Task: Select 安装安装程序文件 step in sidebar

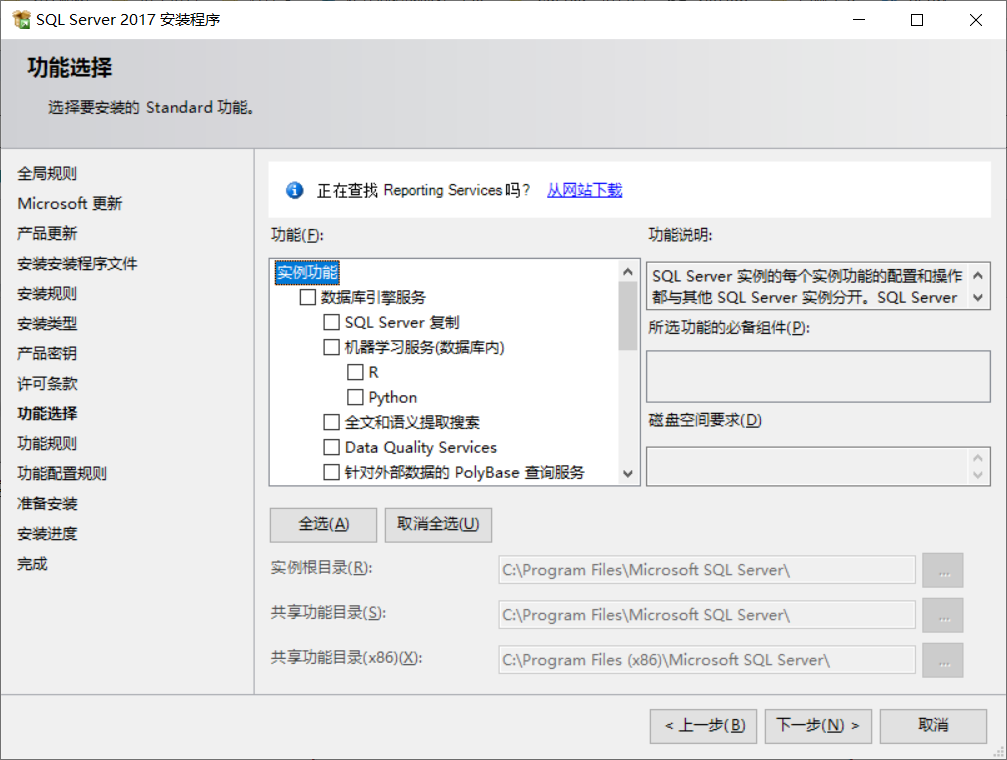Action: click(77, 263)
